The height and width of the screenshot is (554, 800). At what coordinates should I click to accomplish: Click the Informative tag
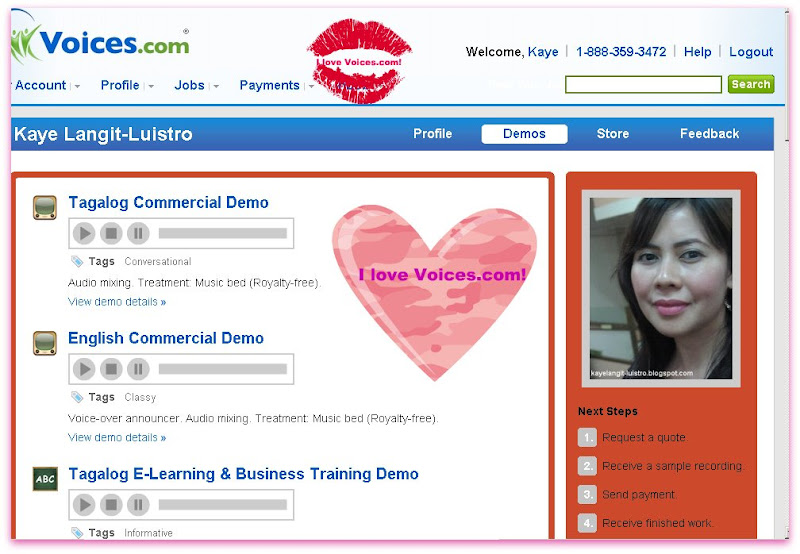148,533
